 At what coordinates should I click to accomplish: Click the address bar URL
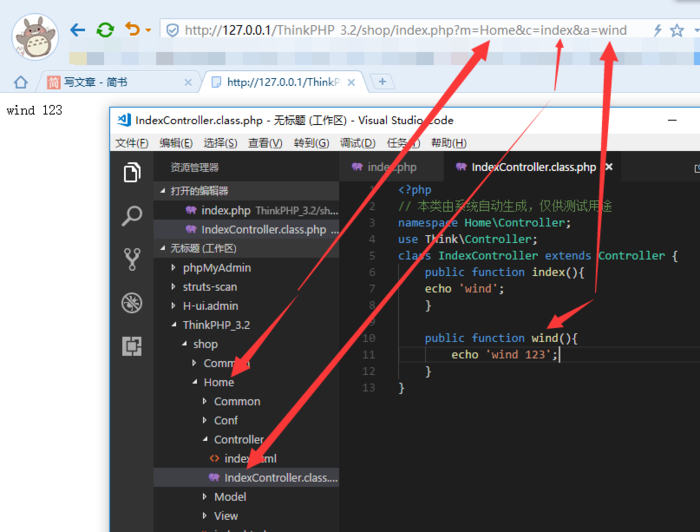(x=406, y=30)
